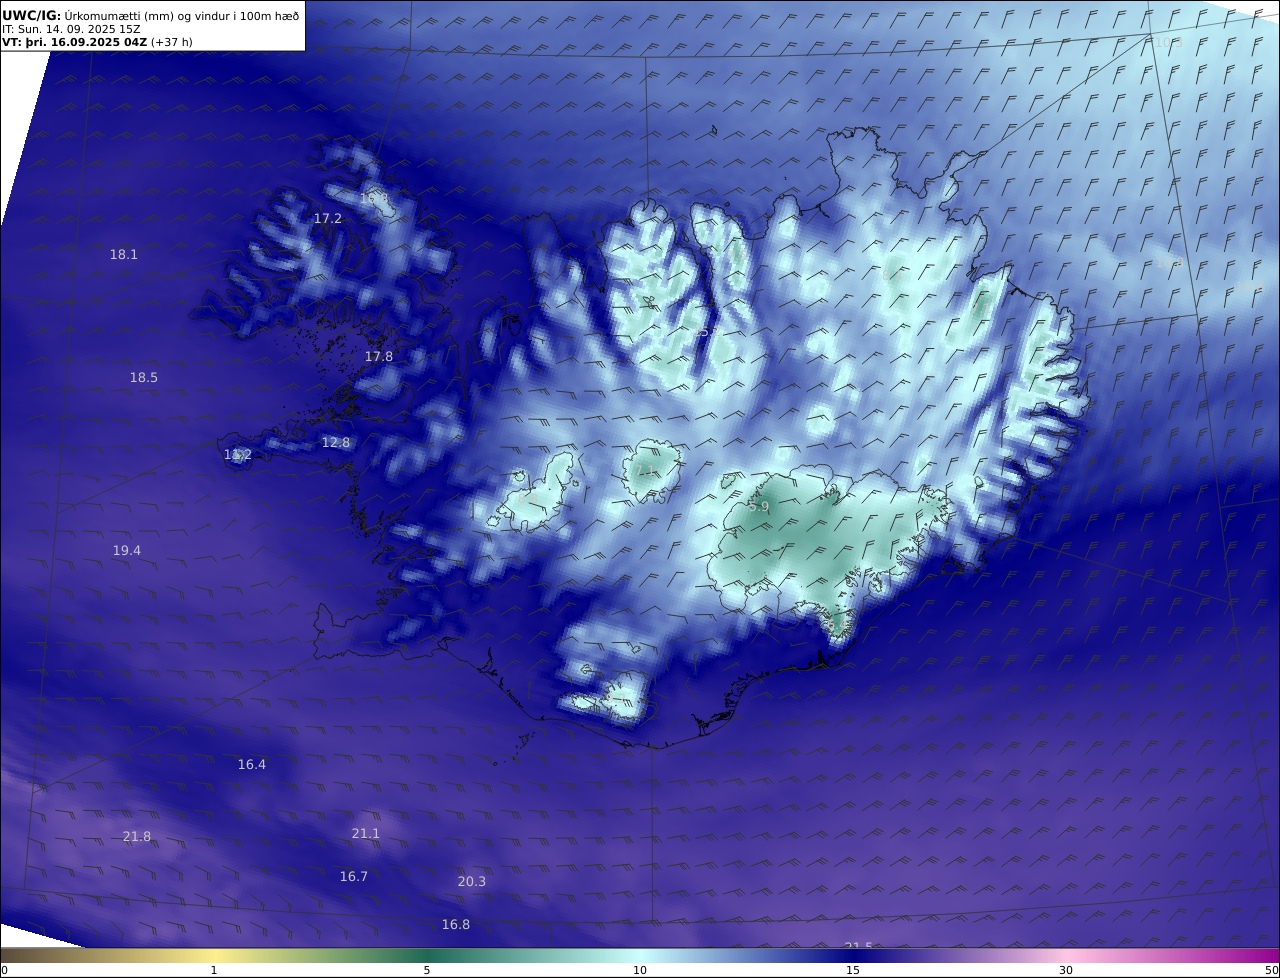Screen dimensions: 1280x978
Task: Click the "IT: Sun. 14. 09. 2025 15Z" line
Action: 71,29
